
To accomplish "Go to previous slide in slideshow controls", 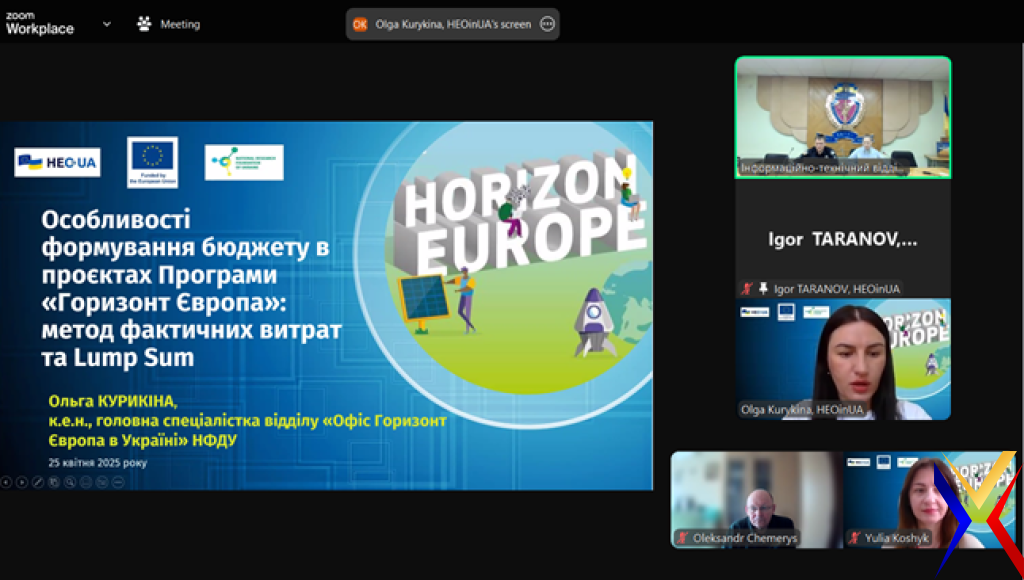I will tap(6, 482).
